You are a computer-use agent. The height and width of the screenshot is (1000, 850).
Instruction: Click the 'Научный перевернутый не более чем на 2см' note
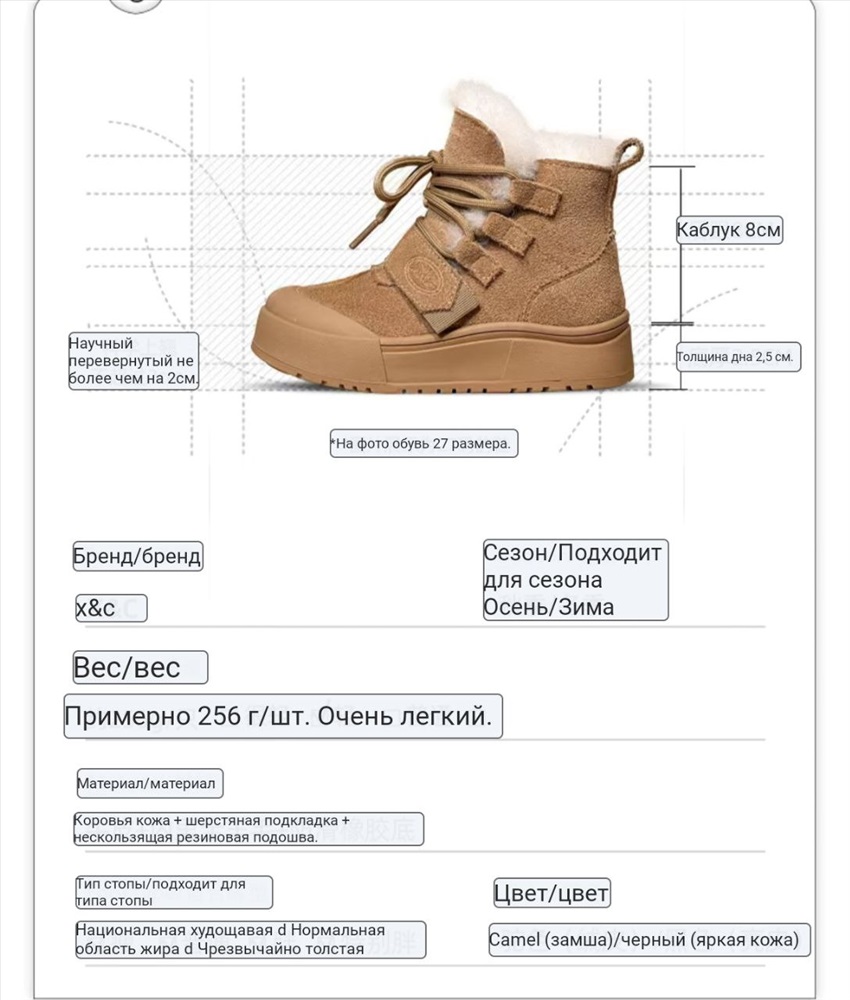point(133,361)
